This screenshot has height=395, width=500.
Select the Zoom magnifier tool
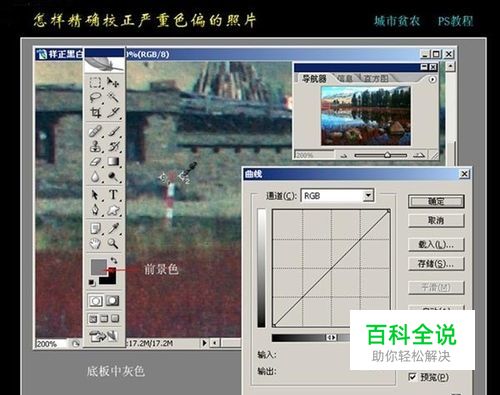[113, 244]
